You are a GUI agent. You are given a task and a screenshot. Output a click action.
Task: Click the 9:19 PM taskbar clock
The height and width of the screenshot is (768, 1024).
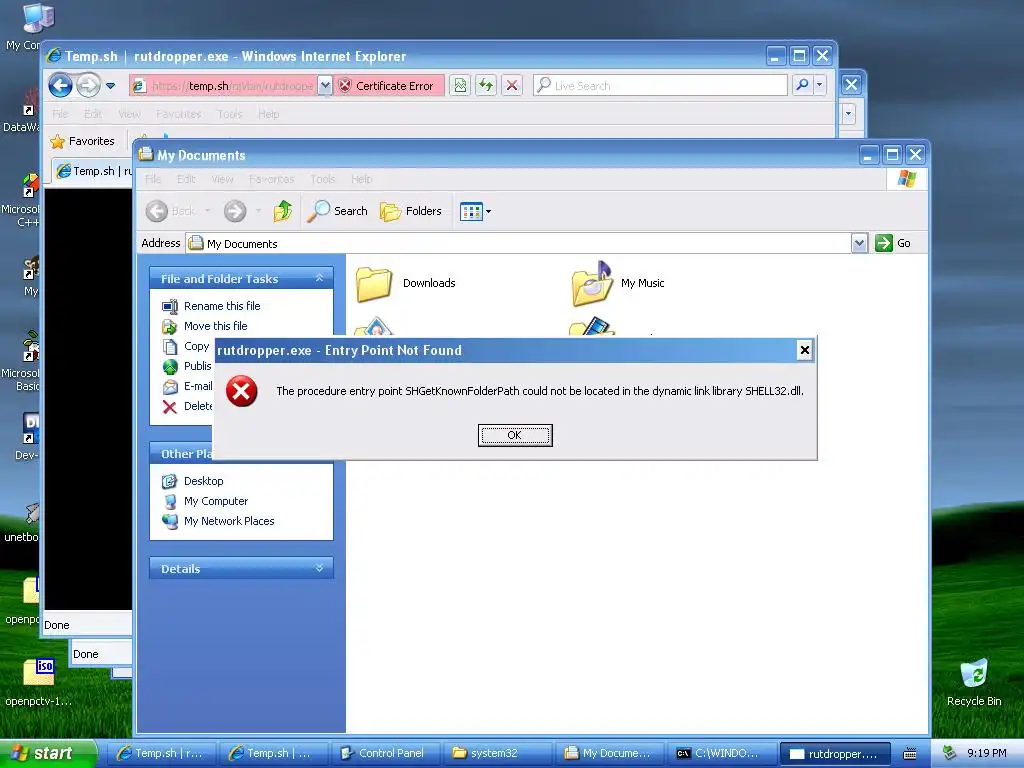click(986, 753)
